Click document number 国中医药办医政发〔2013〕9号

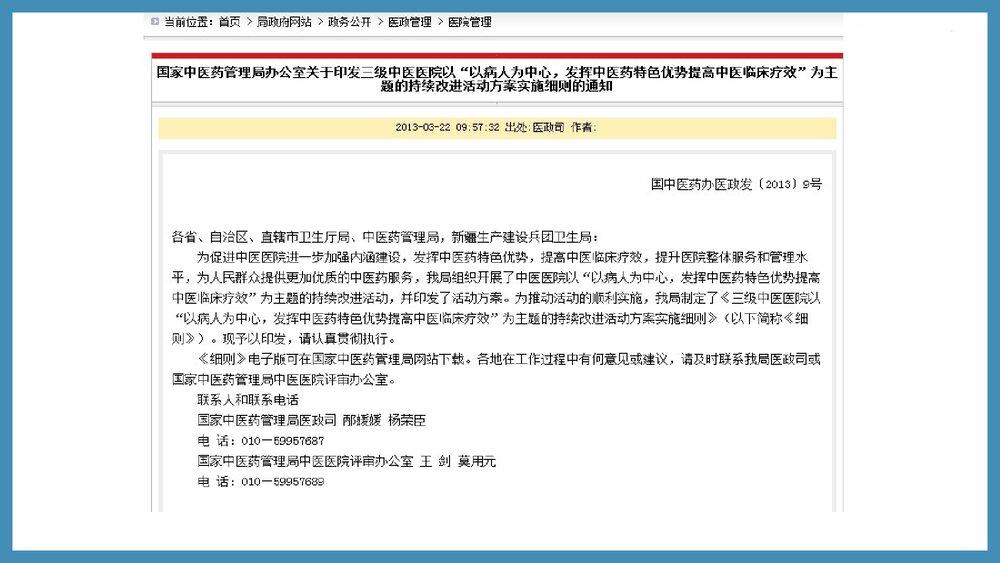click(737, 184)
